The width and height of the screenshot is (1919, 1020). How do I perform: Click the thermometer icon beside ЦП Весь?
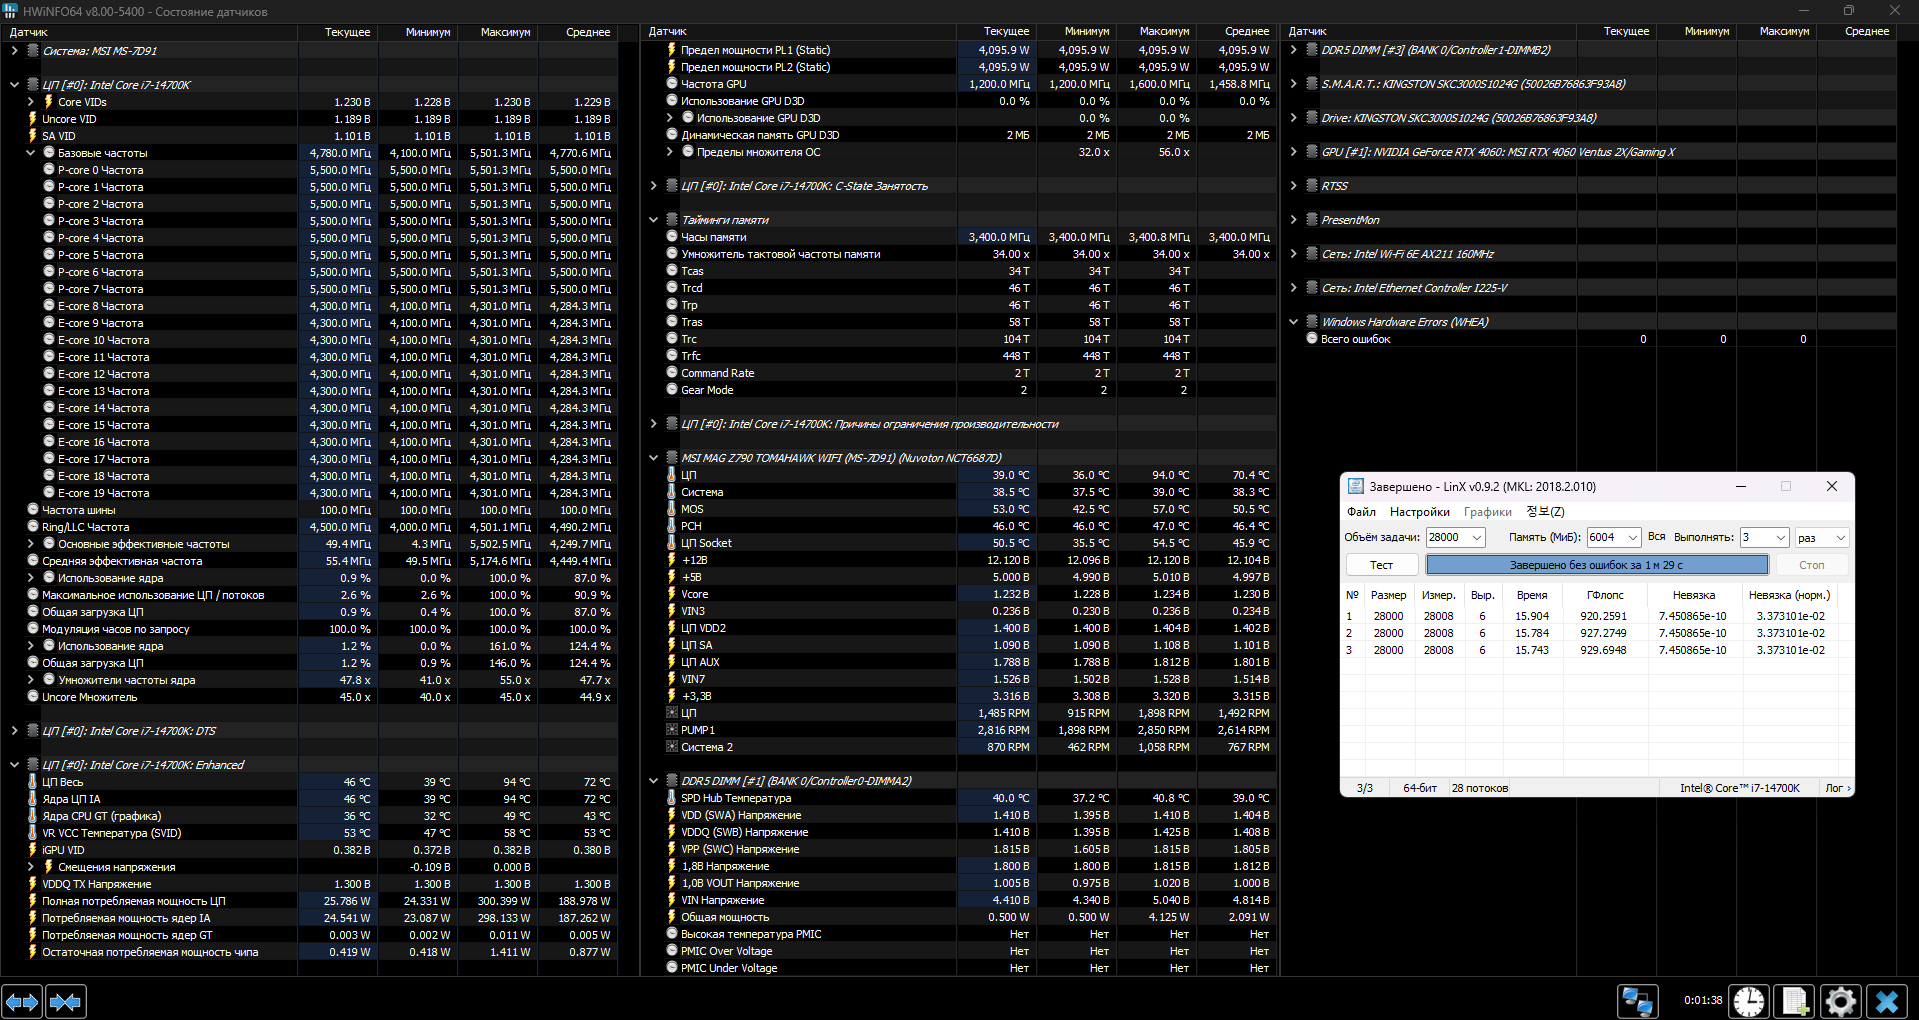point(33,782)
